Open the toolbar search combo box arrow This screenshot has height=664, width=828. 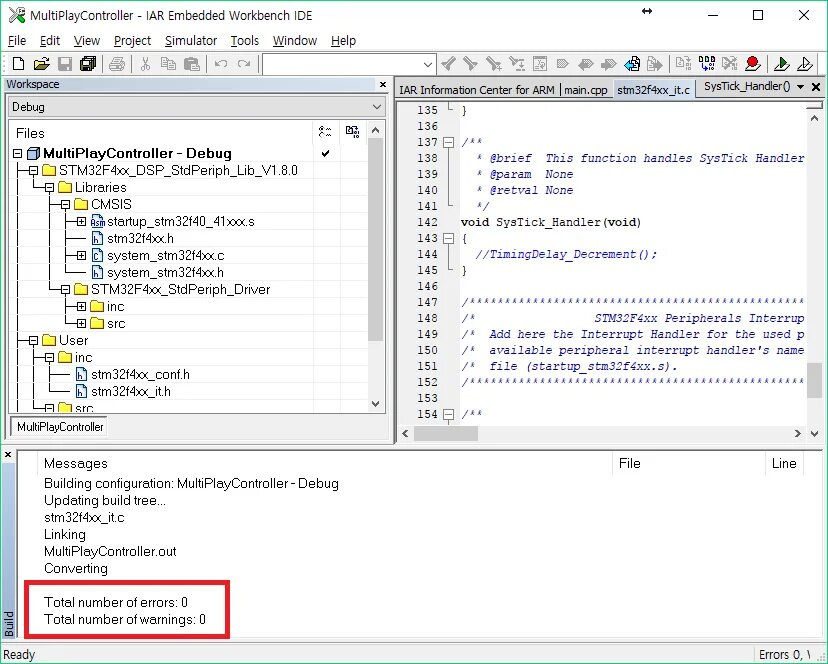[428, 64]
